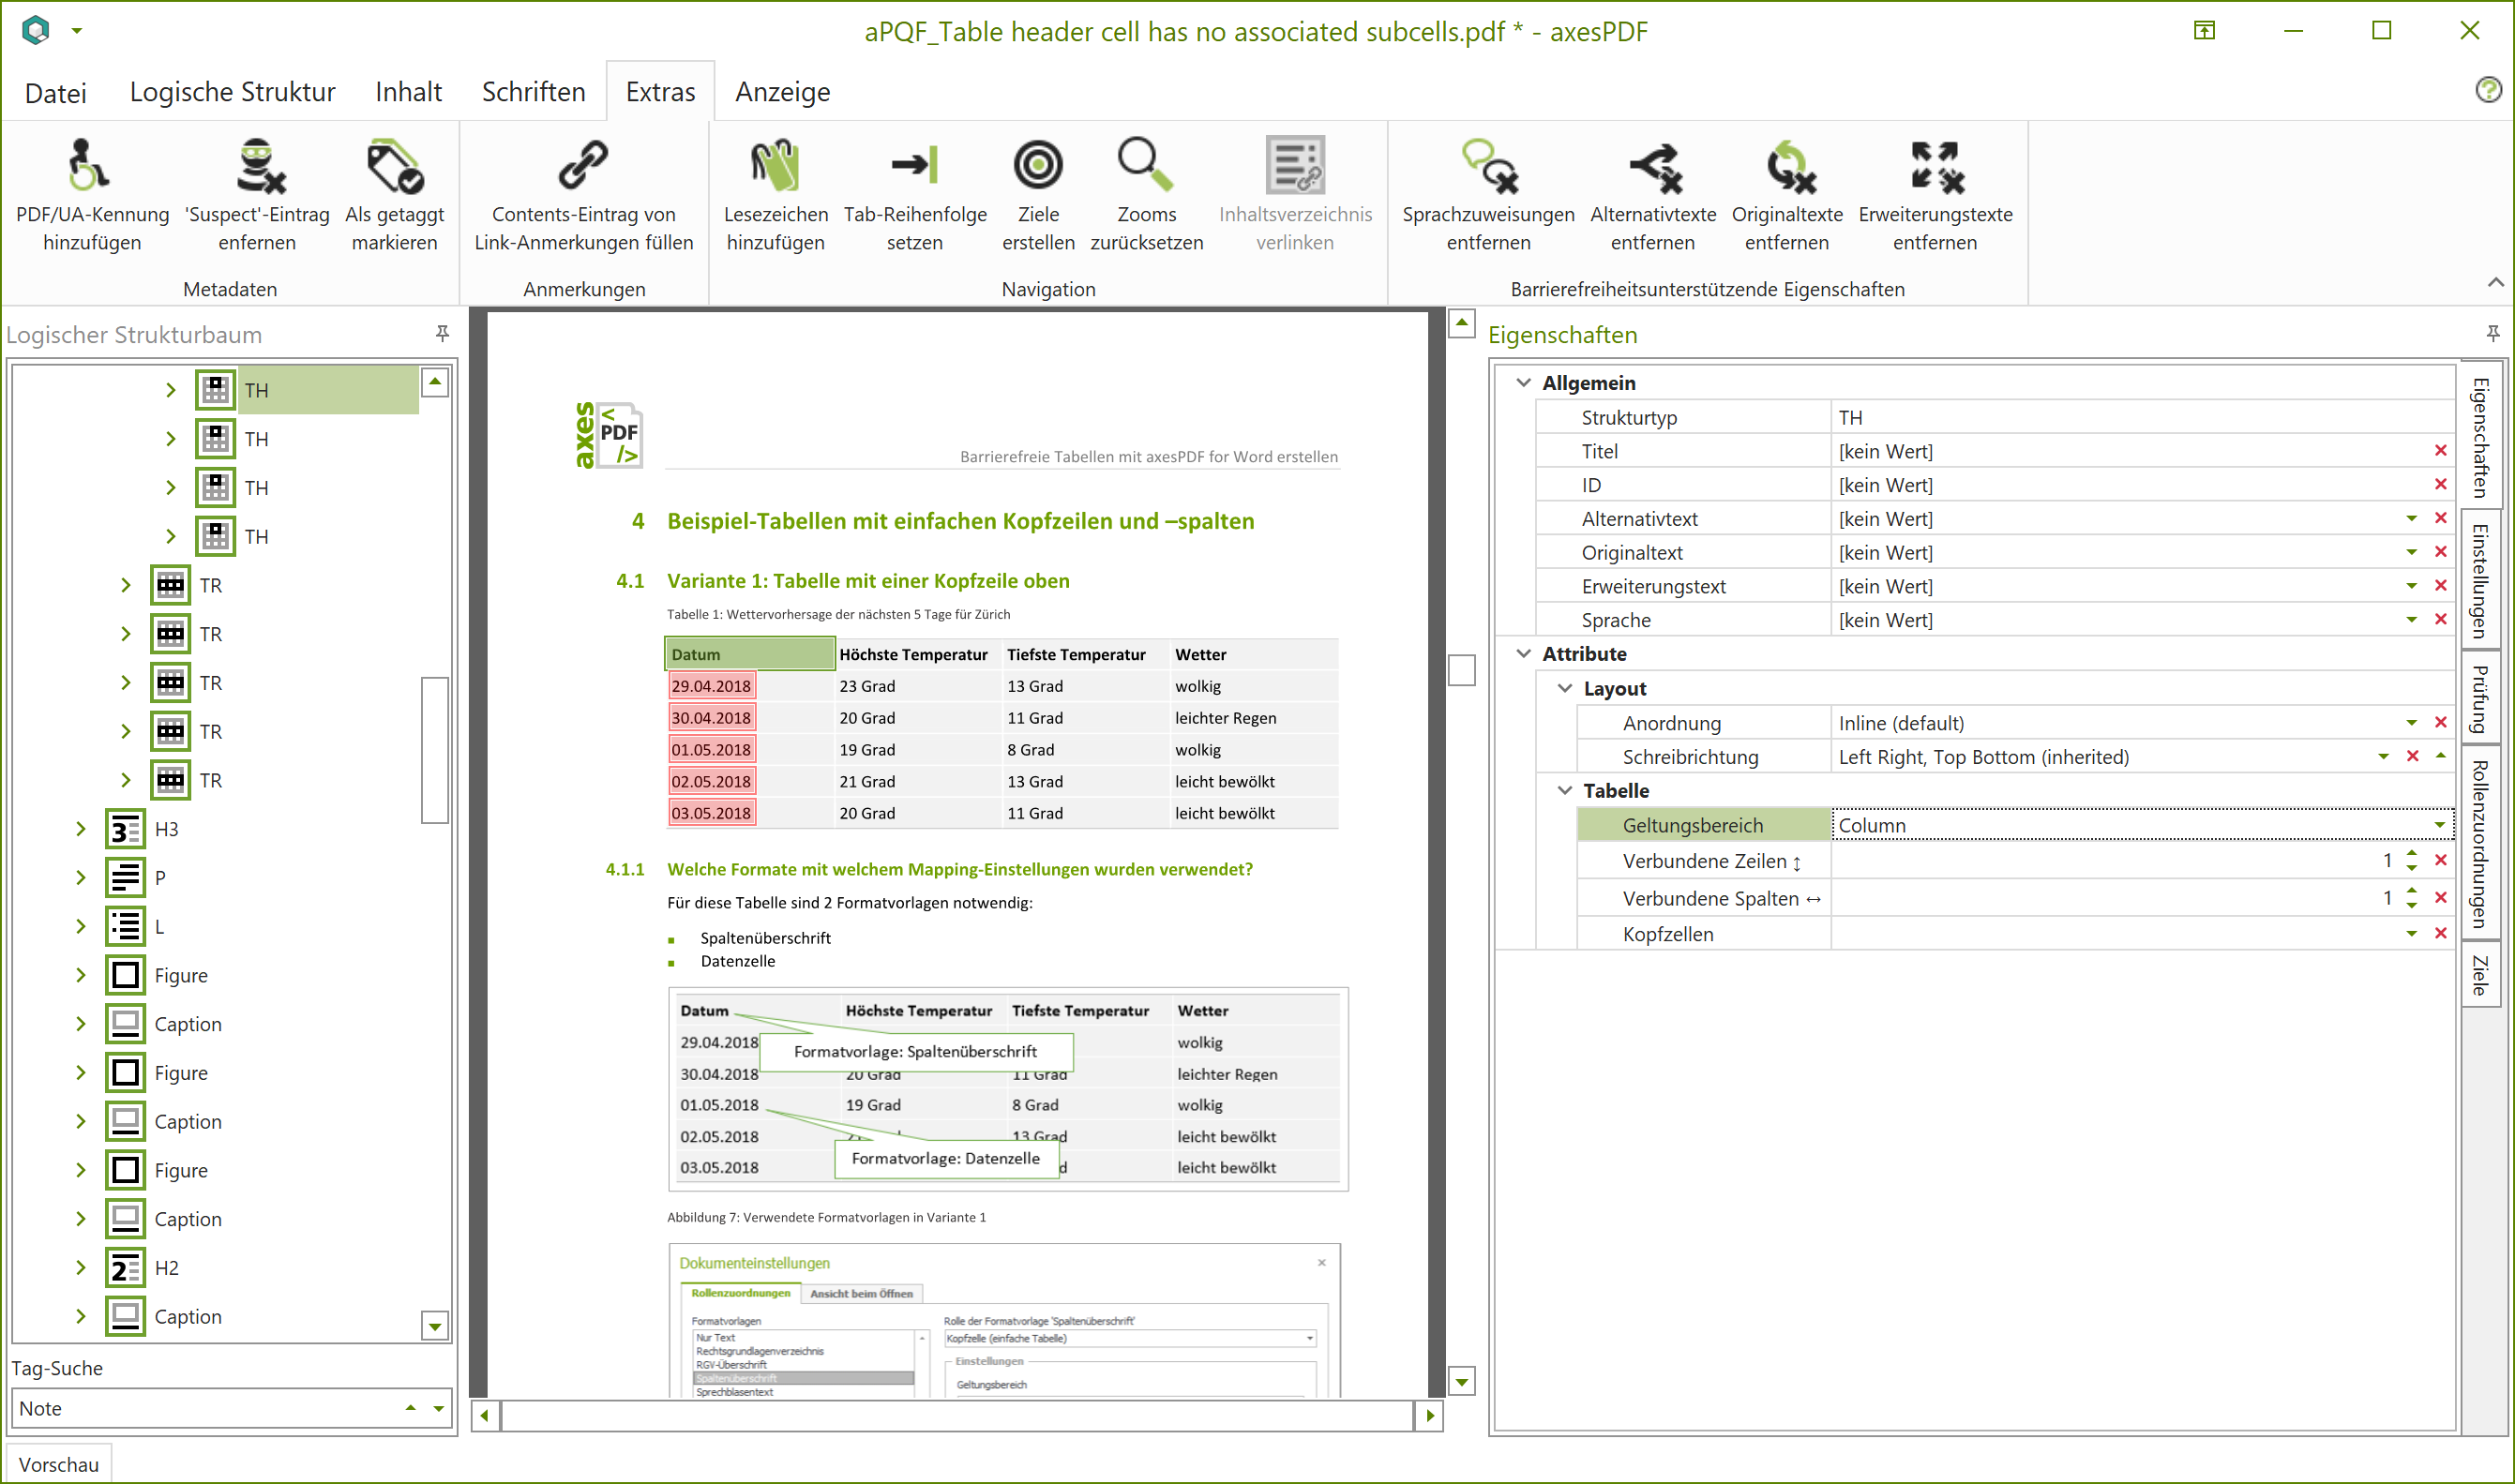Clear Kopfzellen with the red X
2515x1484 pixels.
(x=2440, y=934)
